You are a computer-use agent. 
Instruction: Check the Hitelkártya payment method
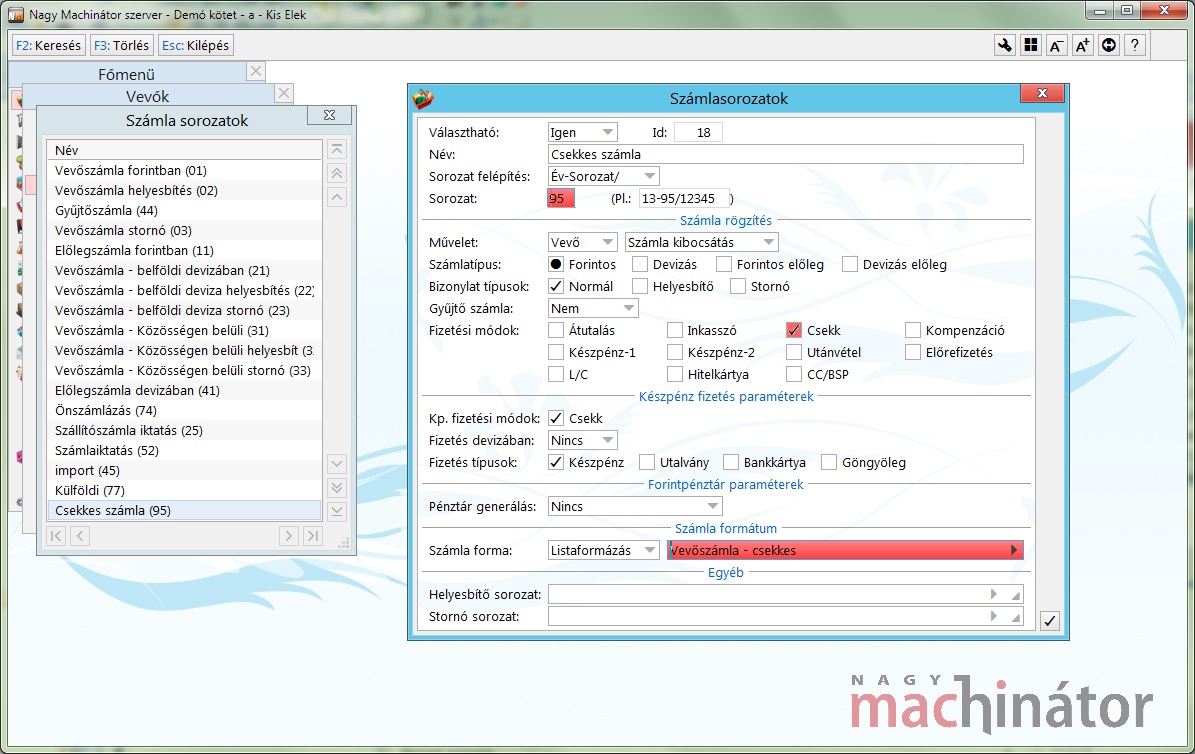(x=674, y=374)
